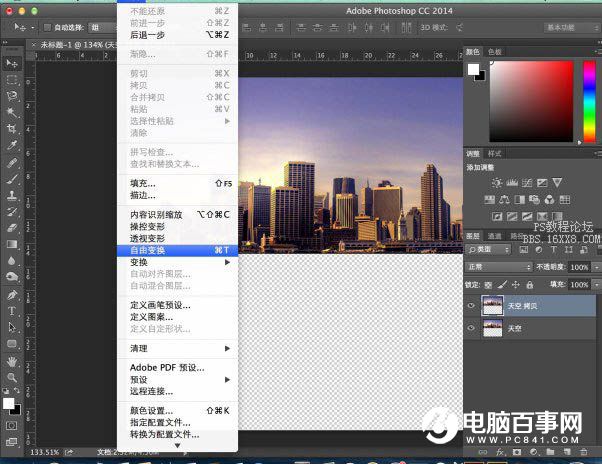Select the History Brush tool
This screenshot has width=602, height=464.
click(12, 211)
